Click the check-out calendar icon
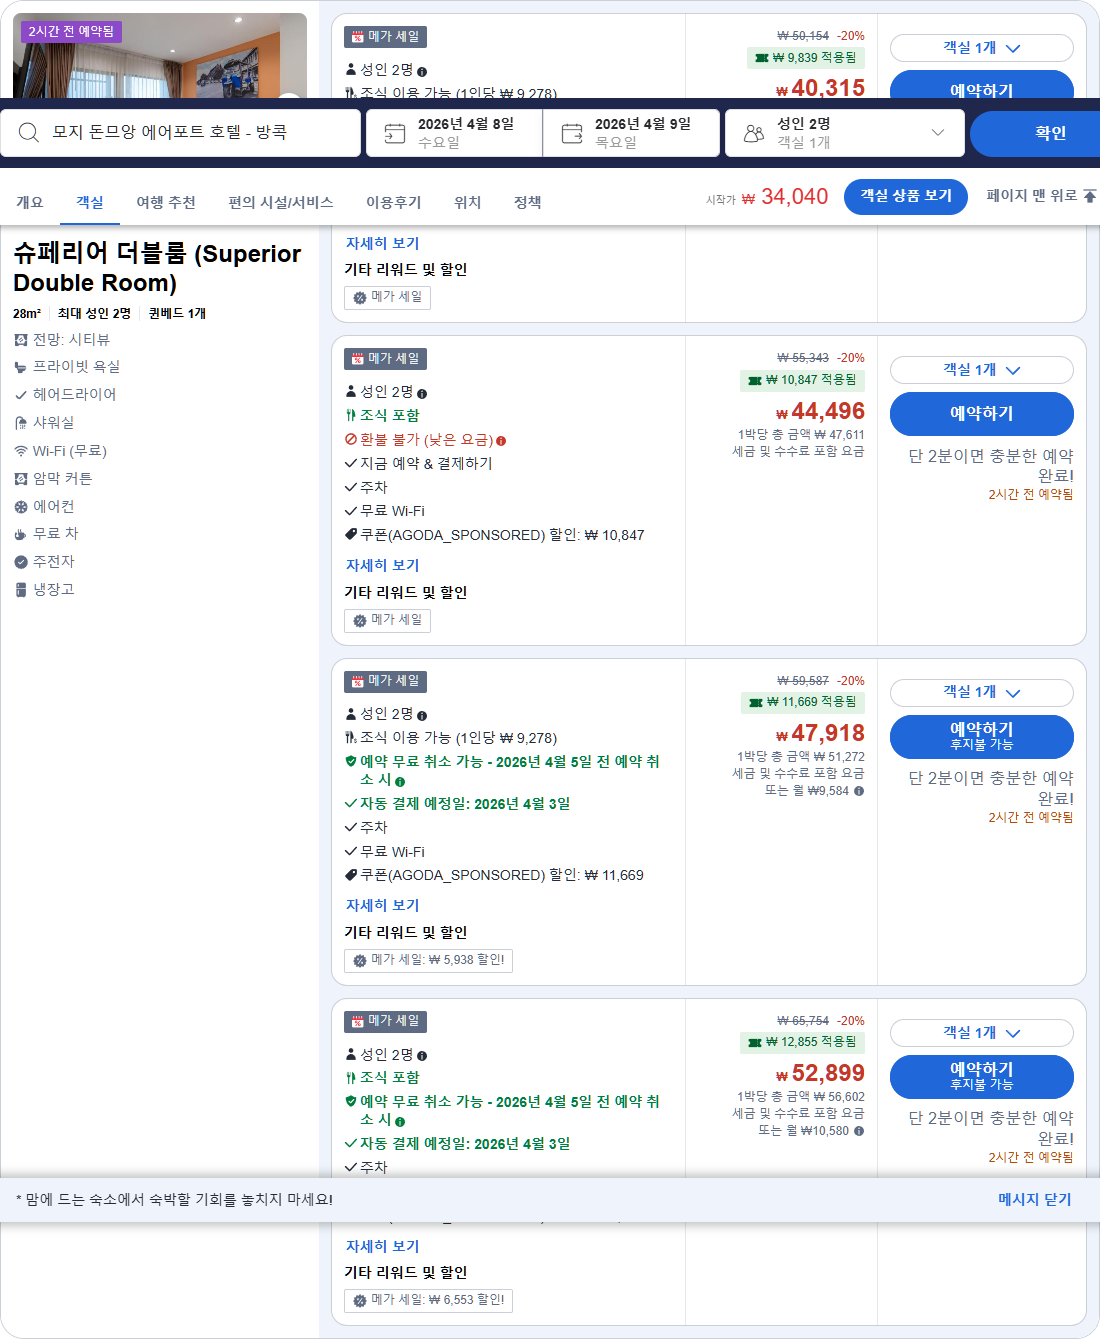 [572, 133]
